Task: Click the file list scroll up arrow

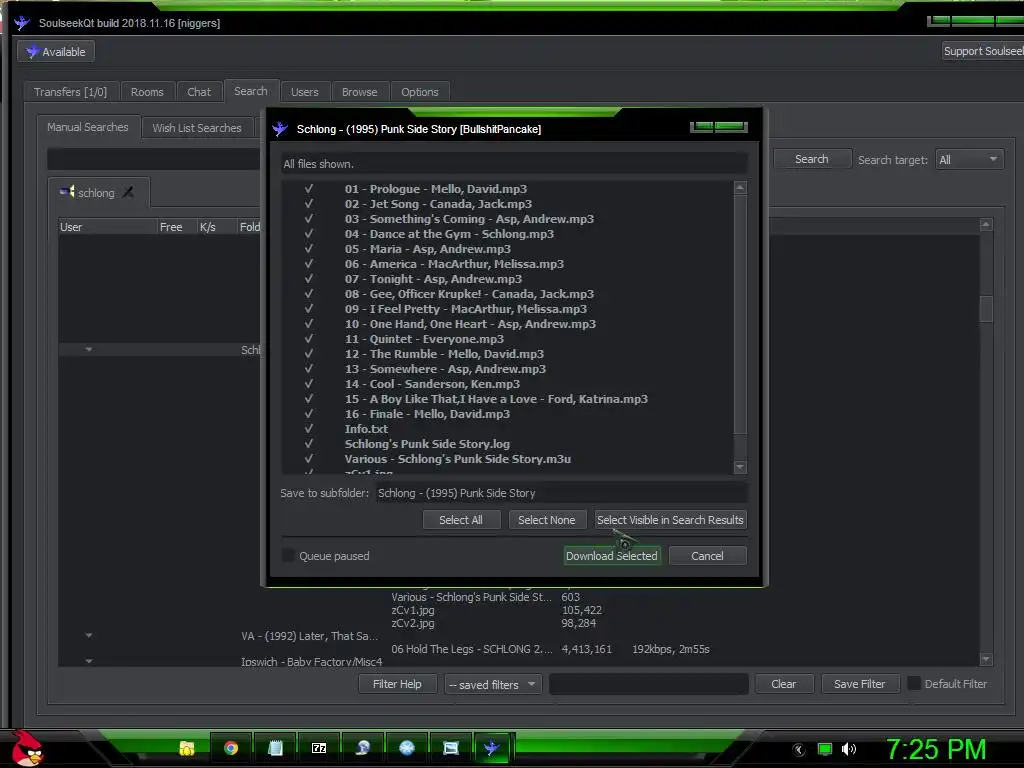Action: 740,188
